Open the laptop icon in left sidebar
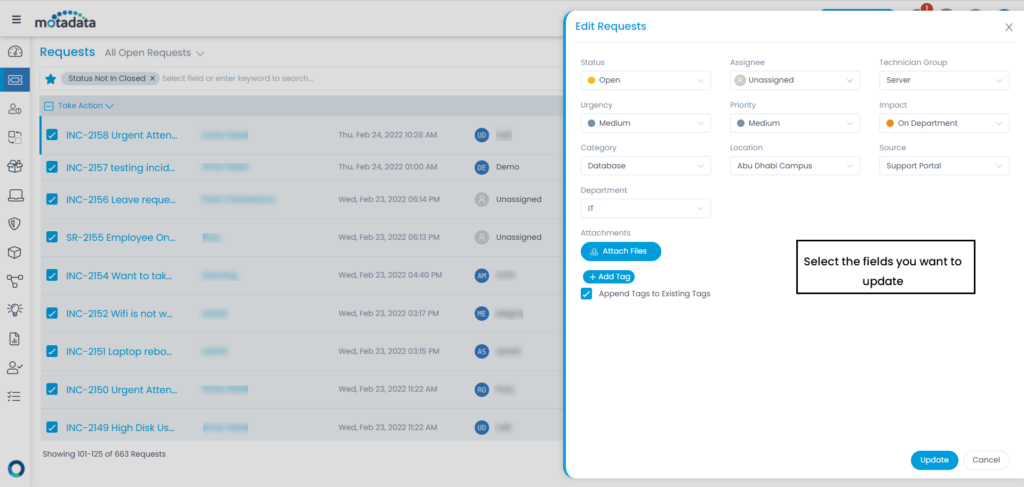The height and width of the screenshot is (487, 1024). (15, 195)
